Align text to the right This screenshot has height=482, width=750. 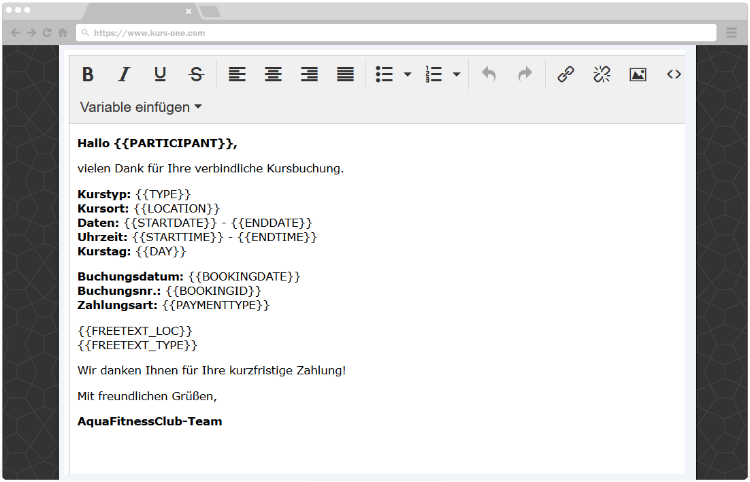pos(309,75)
